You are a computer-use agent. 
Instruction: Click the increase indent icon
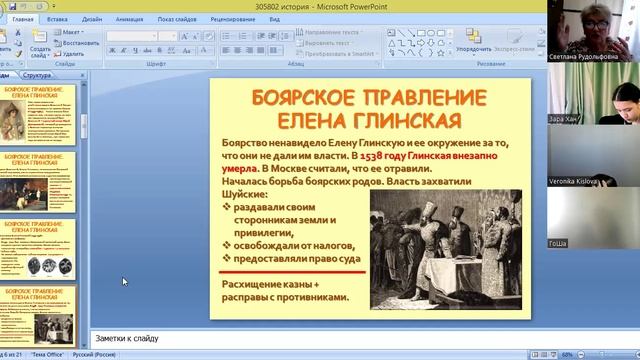[x=272, y=36]
